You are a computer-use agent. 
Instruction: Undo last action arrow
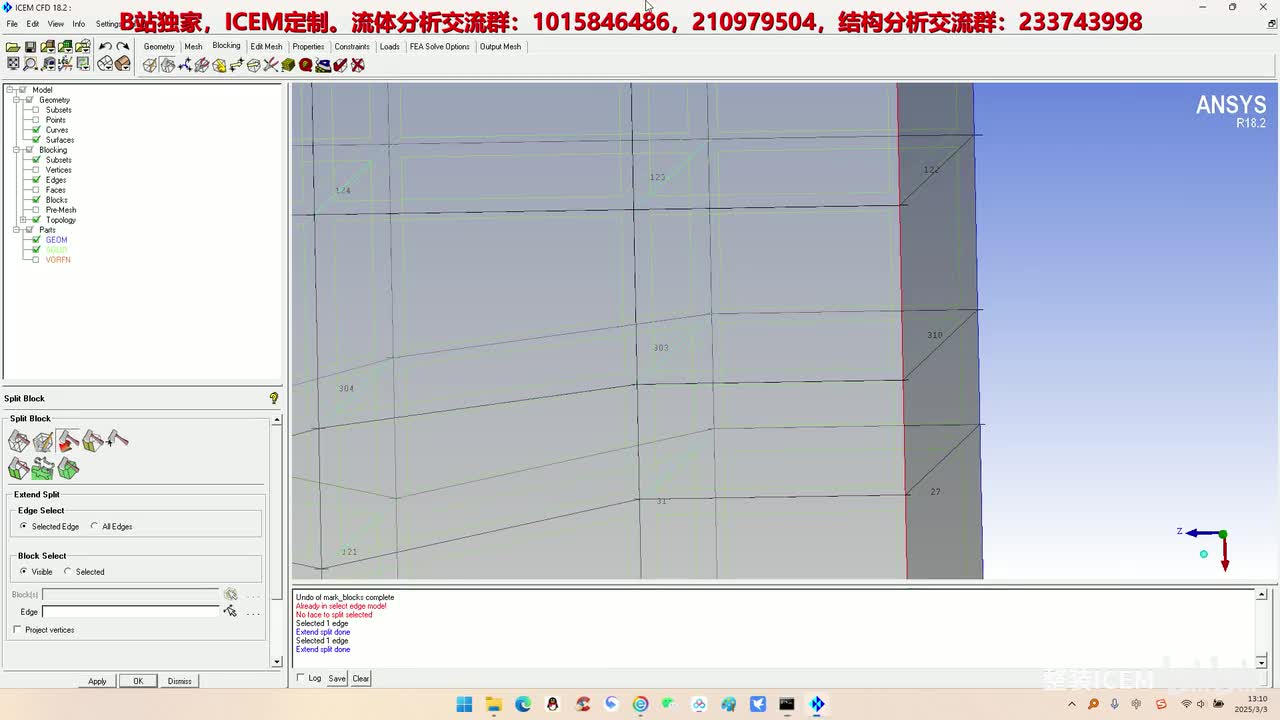[105, 47]
